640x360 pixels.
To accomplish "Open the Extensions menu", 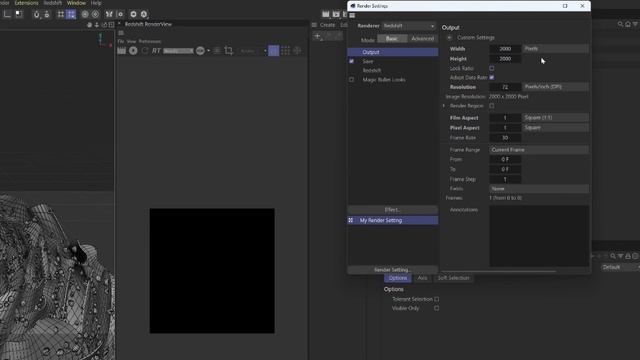I will pos(27,3).
